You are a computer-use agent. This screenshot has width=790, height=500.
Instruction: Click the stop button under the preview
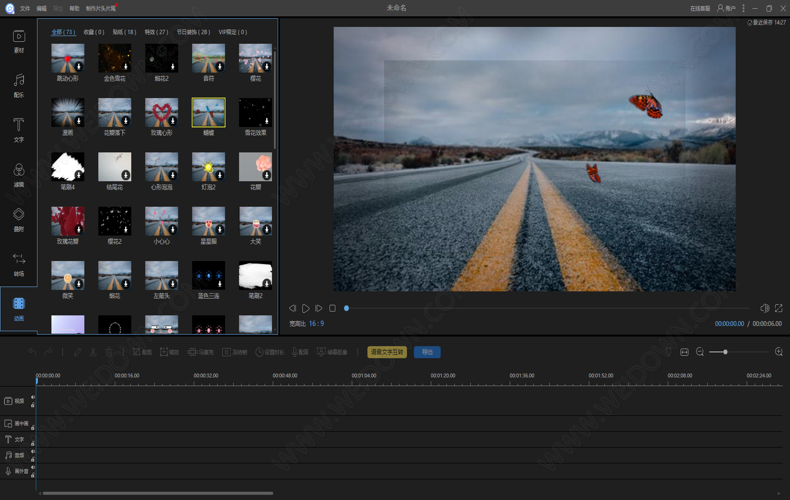pyautogui.click(x=332, y=308)
